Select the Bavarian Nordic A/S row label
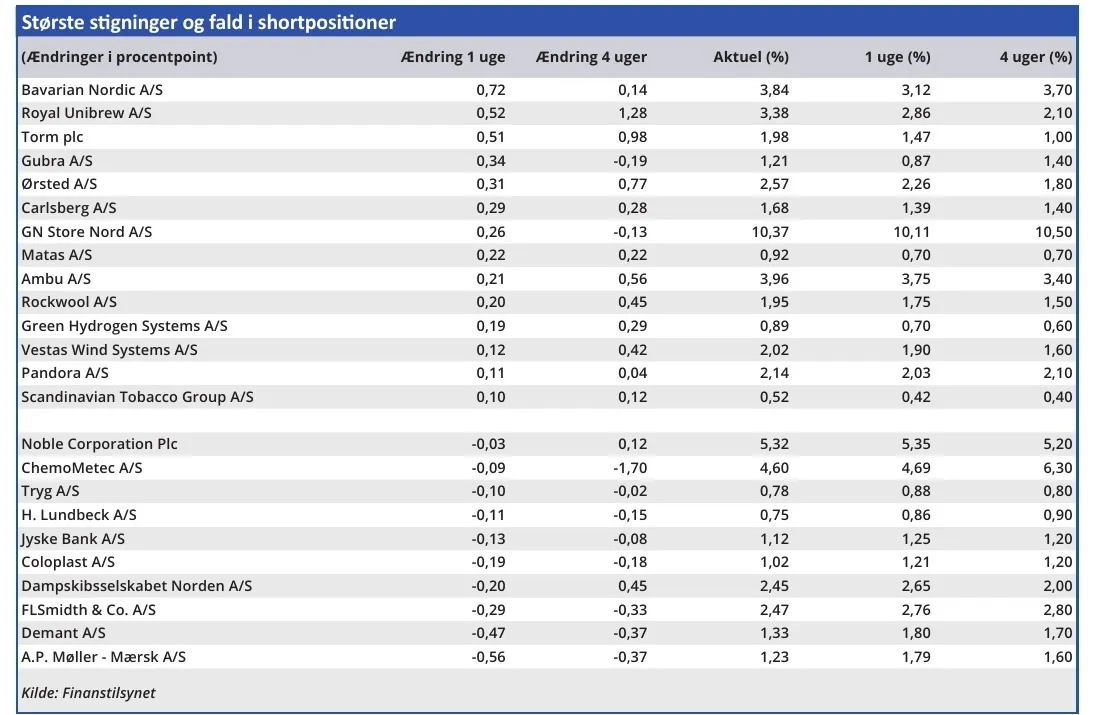 92,90
